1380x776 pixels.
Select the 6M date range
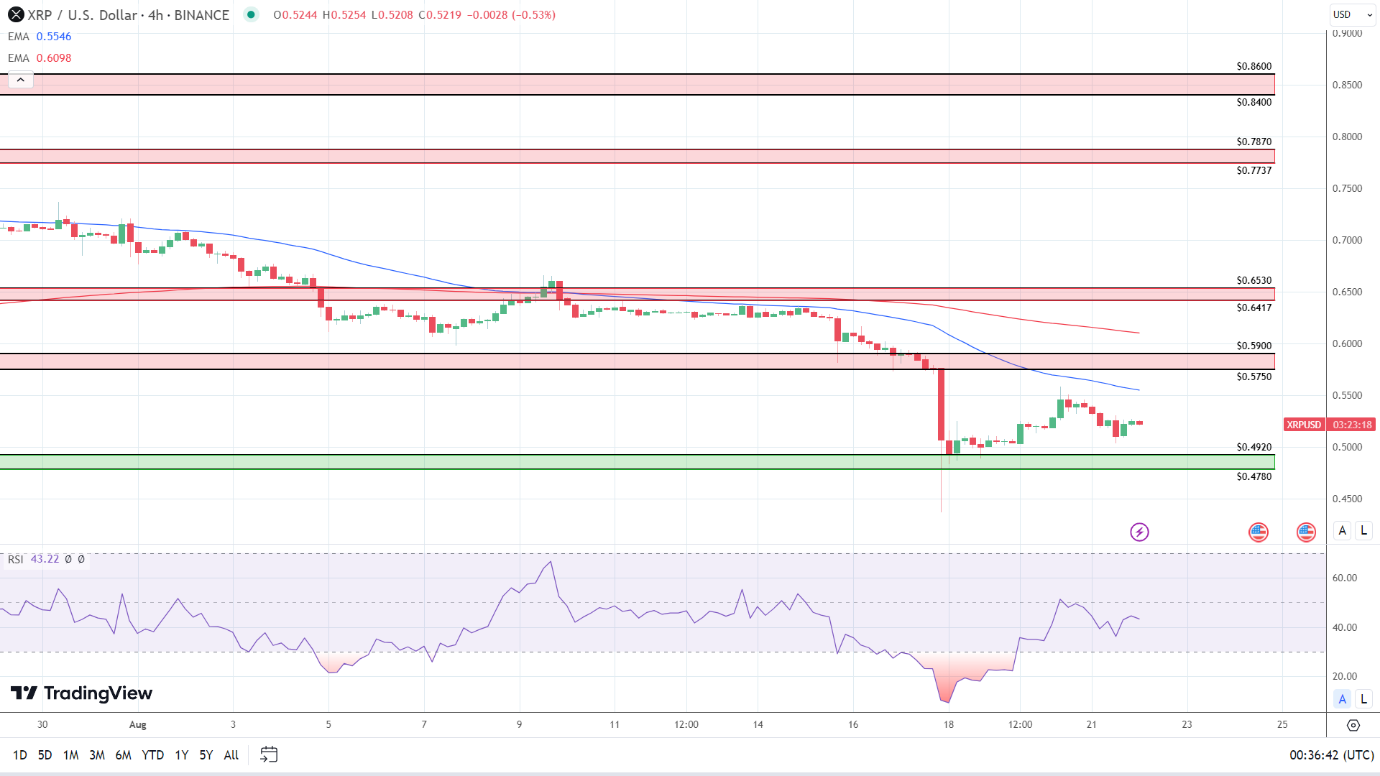tap(123, 755)
